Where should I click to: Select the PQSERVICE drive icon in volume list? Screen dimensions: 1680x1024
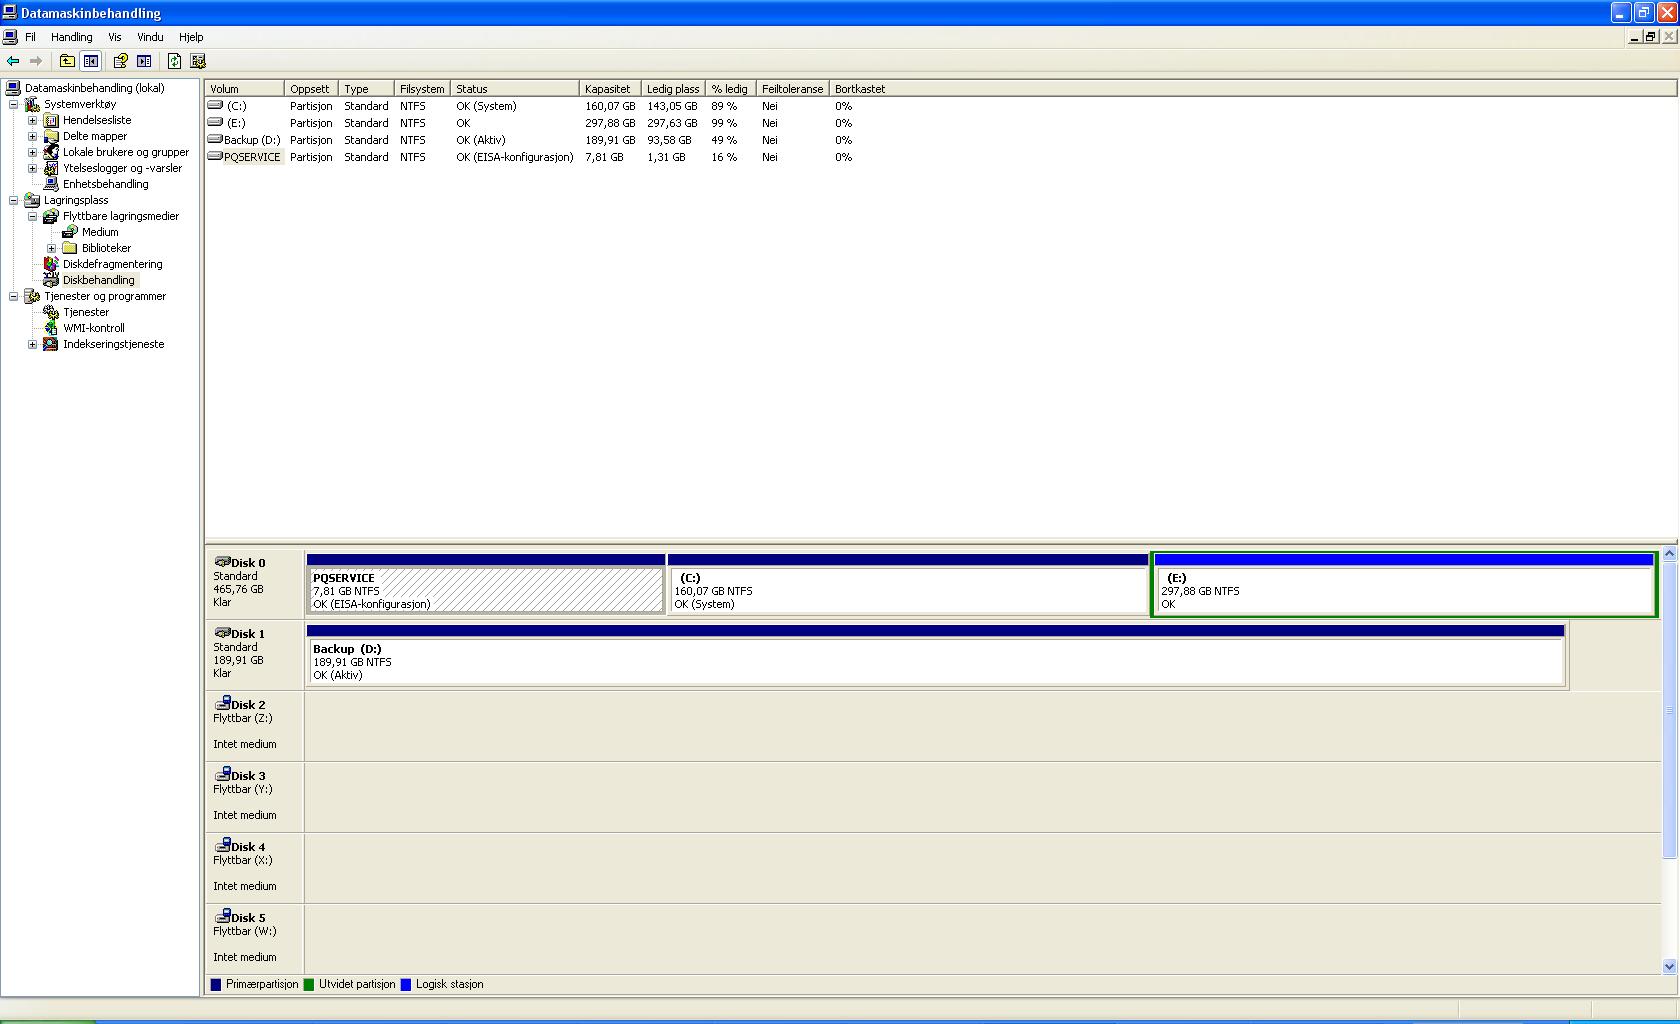coord(215,156)
